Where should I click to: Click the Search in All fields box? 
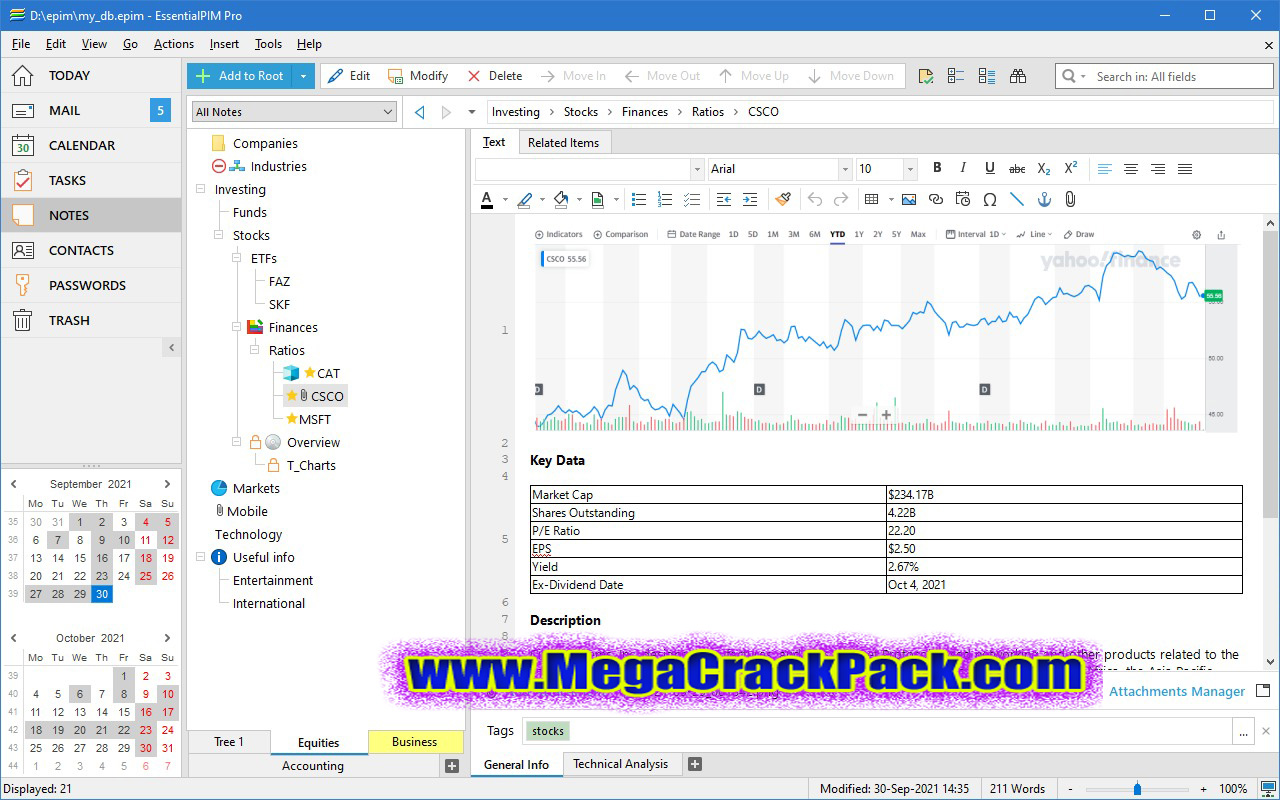[1165, 76]
